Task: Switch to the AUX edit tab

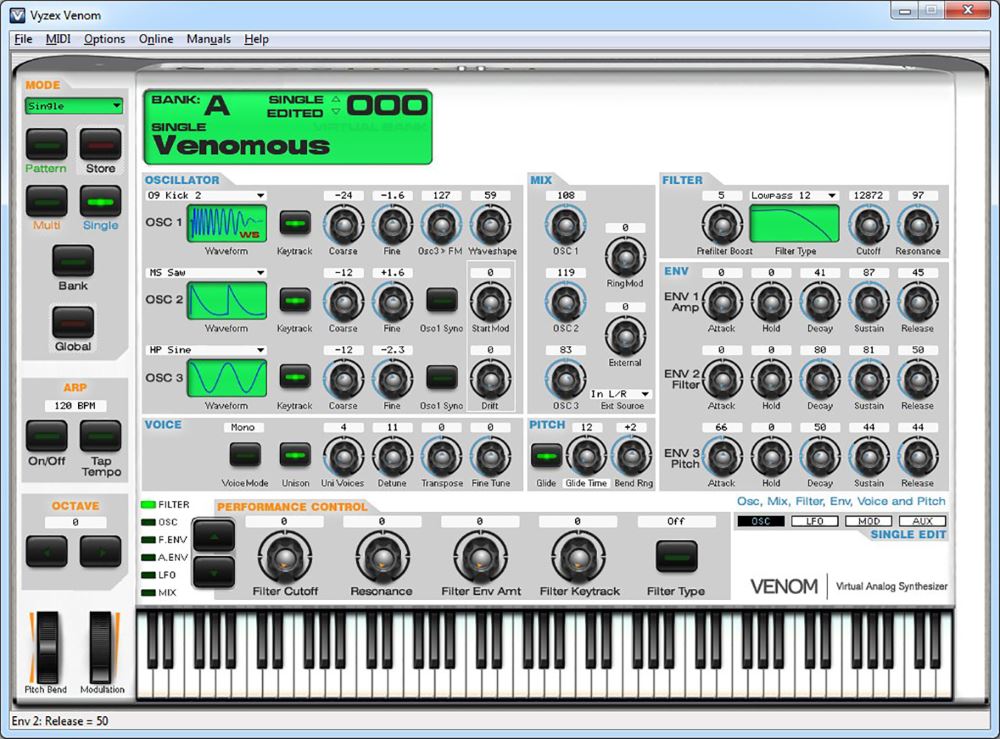Action: [x=922, y=521]
